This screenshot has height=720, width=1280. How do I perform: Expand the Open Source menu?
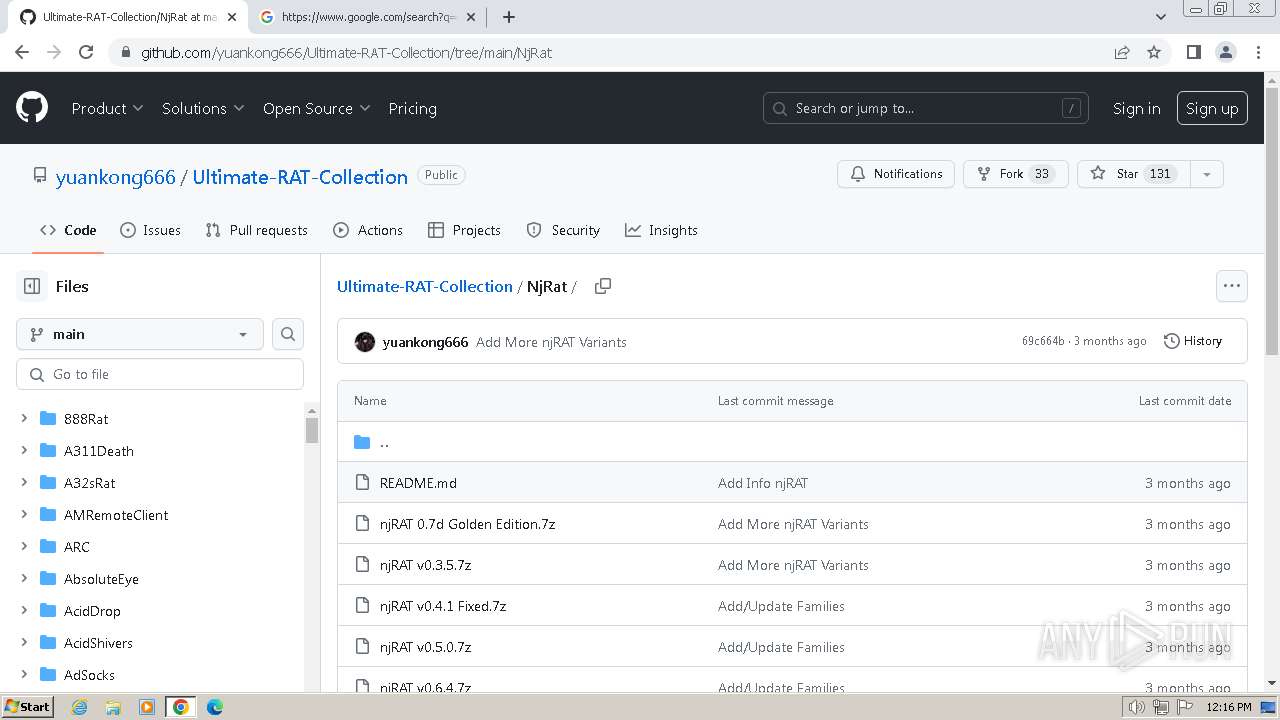click(x=316, y=108)
